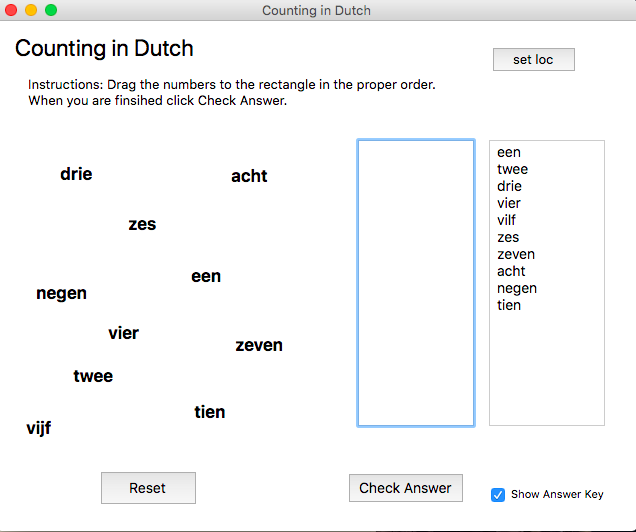Click the draggable word 'negen'
The width and height of the screenshot is (636, 532).
point(61,293)
